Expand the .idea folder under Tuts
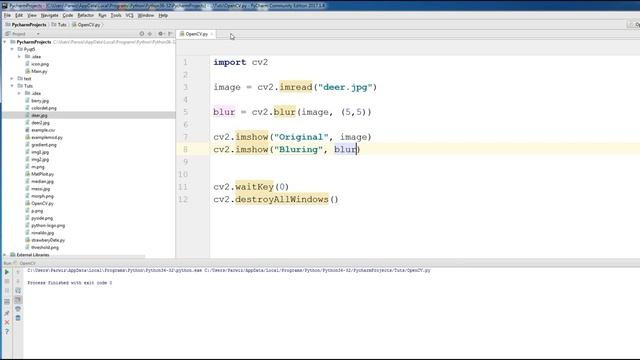The height and width of the screenshot is (360, 640). (x=19, y=93)
